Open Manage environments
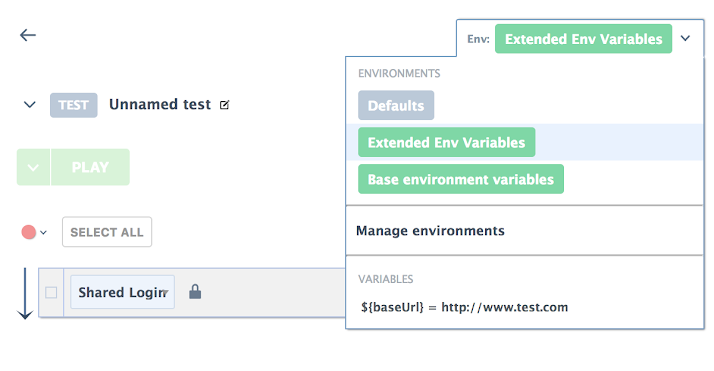The image size is (714, 371). (x=430, y=230)
